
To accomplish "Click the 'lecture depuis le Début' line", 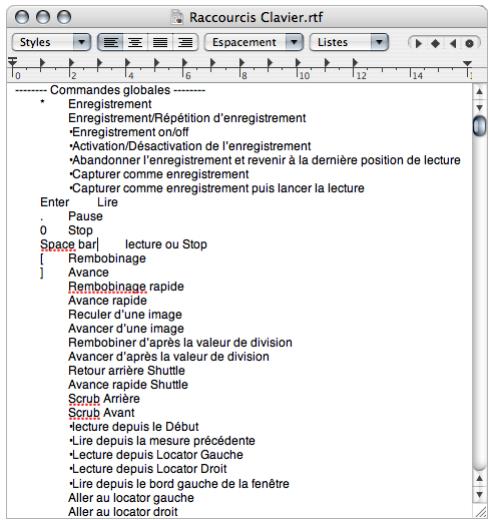I will click(x=134, y=427).
